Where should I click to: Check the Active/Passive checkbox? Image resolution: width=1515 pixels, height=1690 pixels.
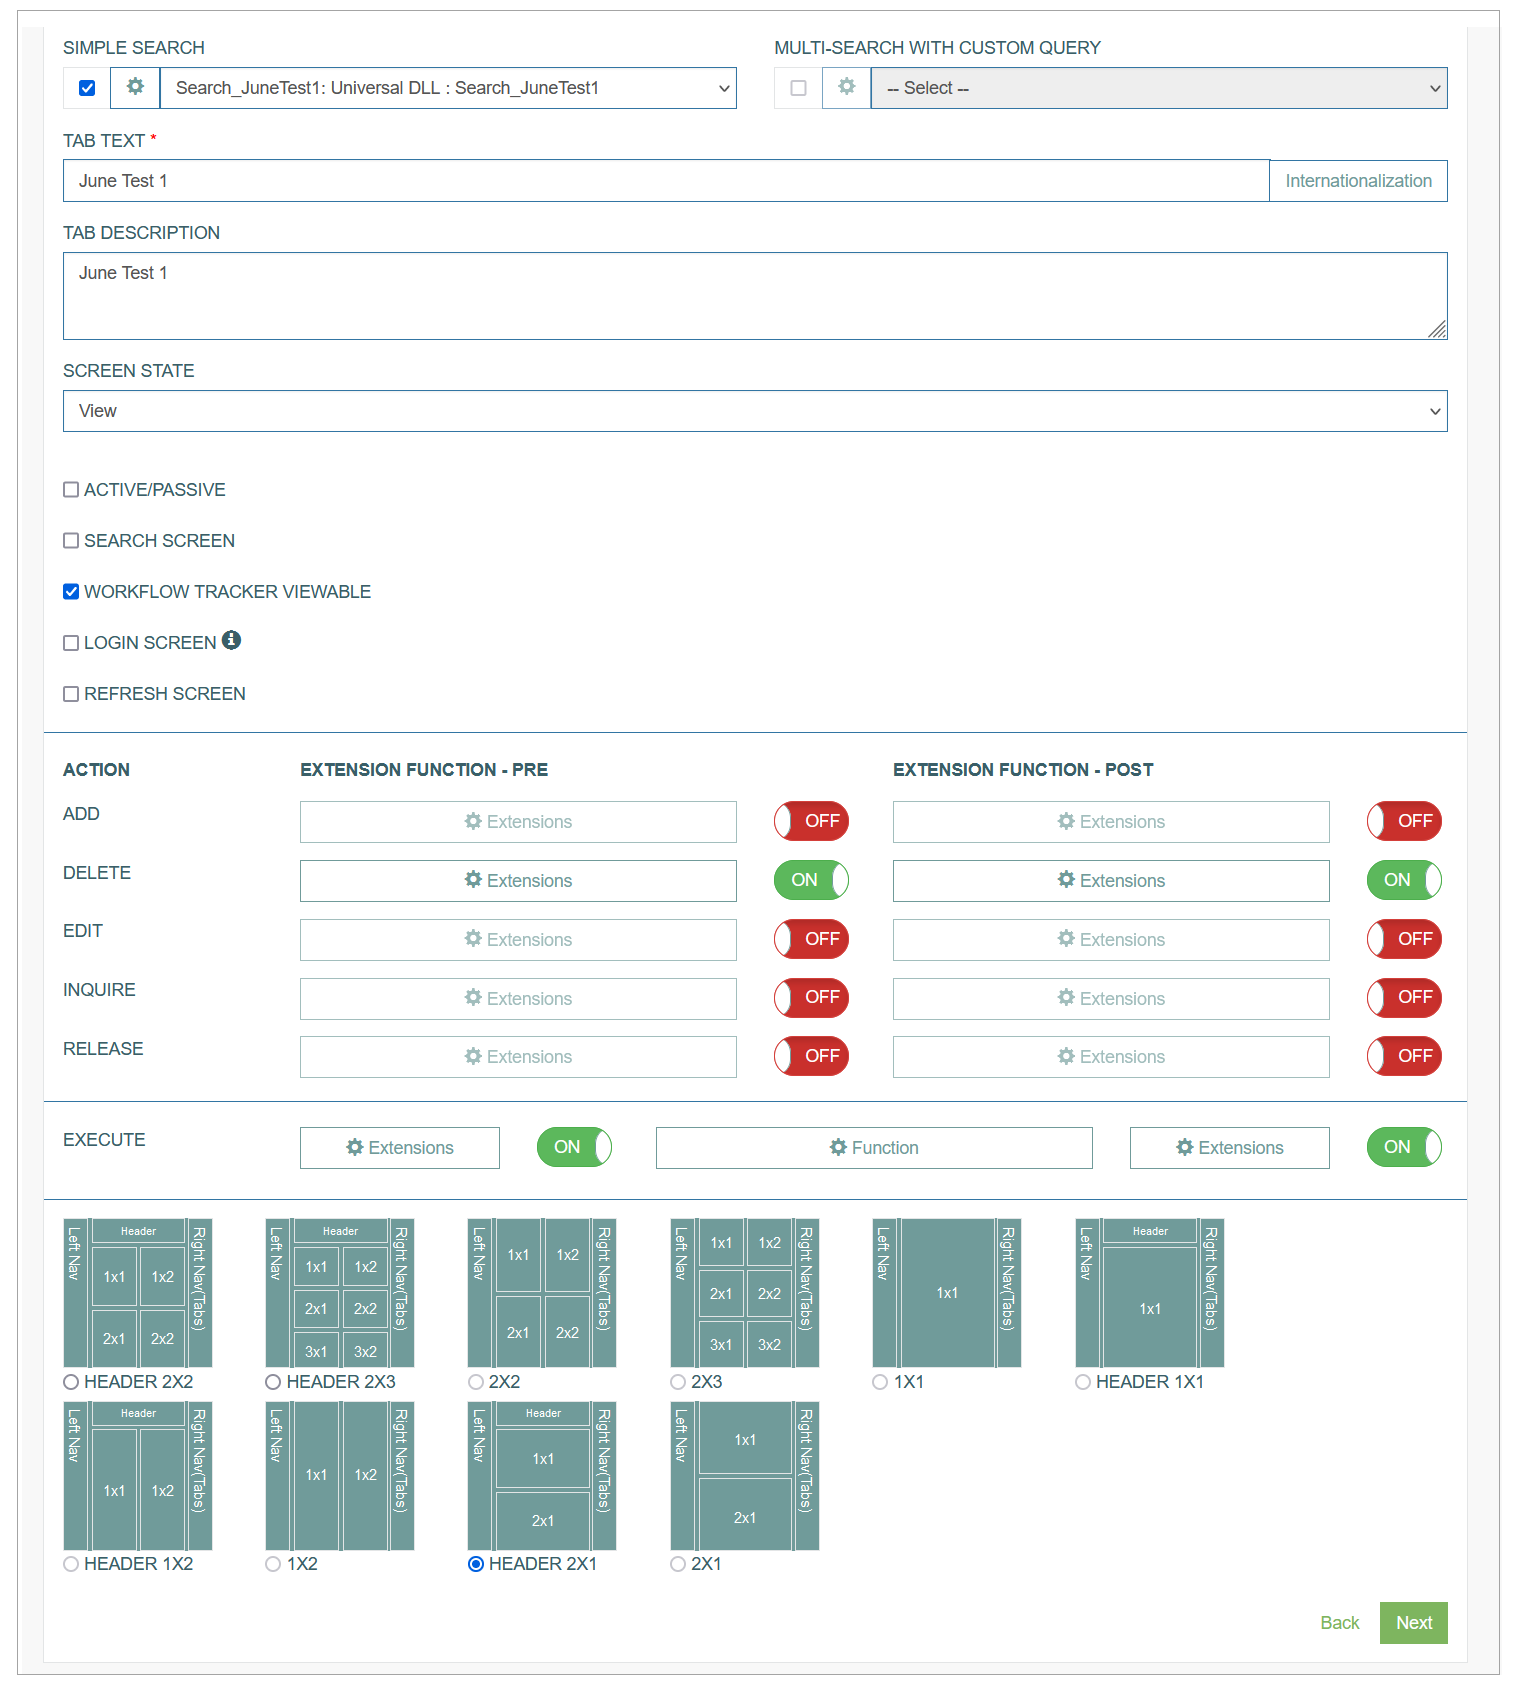click(71, 490)
